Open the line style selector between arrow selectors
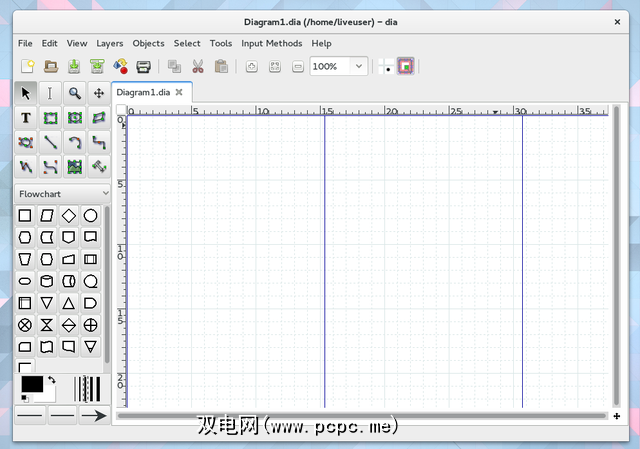 [62, 416]
